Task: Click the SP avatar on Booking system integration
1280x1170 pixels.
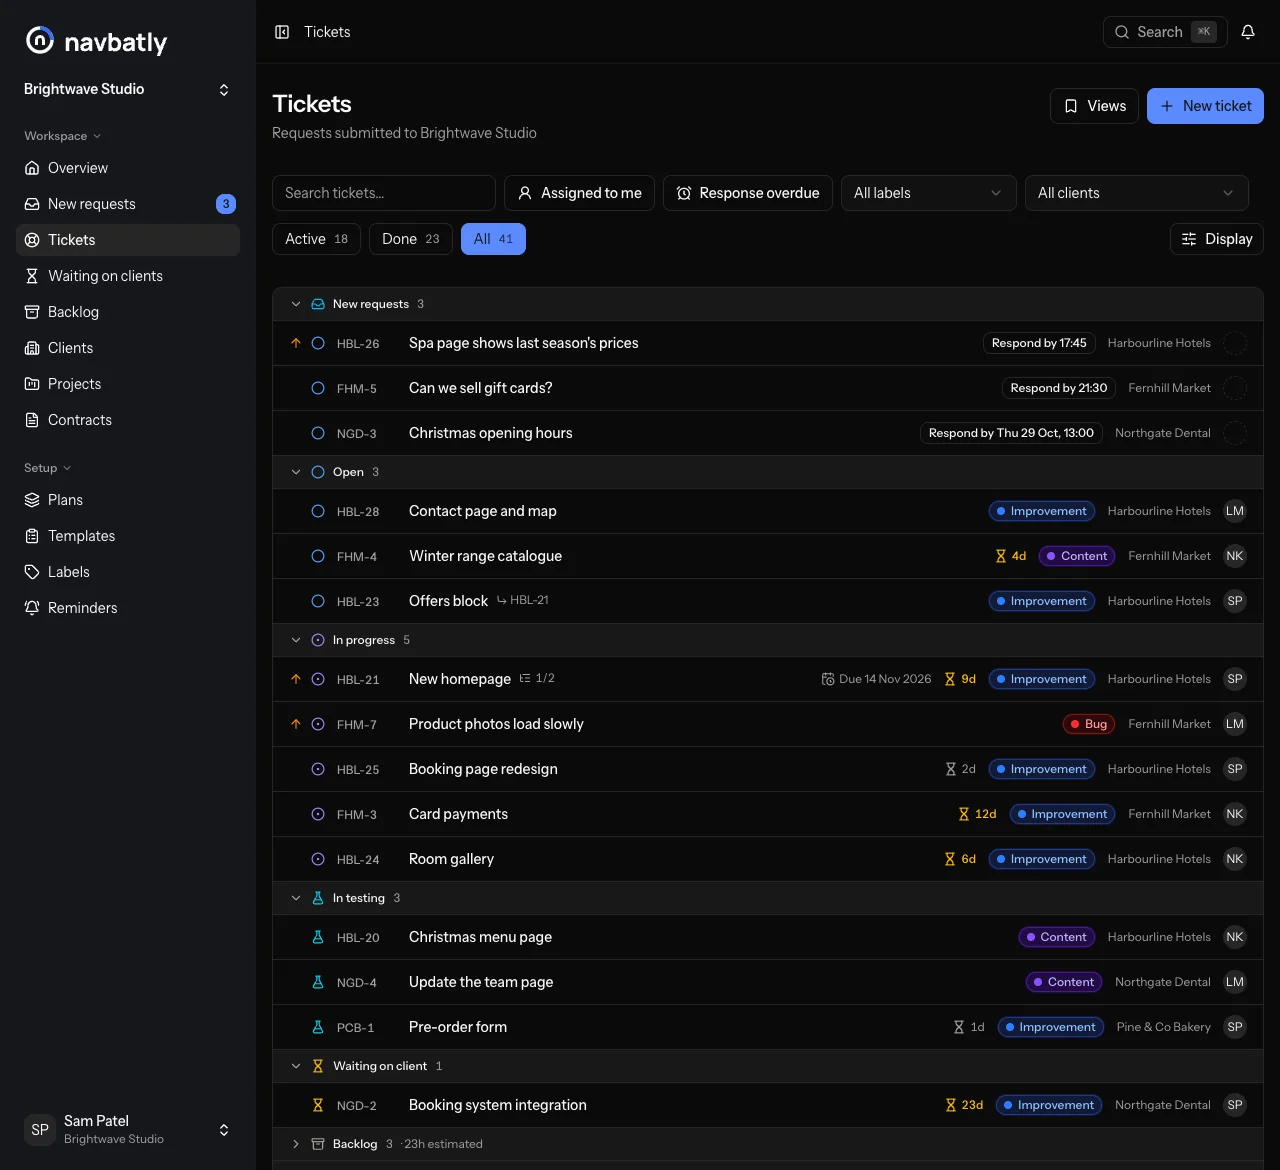Action: (1235, 1105)
